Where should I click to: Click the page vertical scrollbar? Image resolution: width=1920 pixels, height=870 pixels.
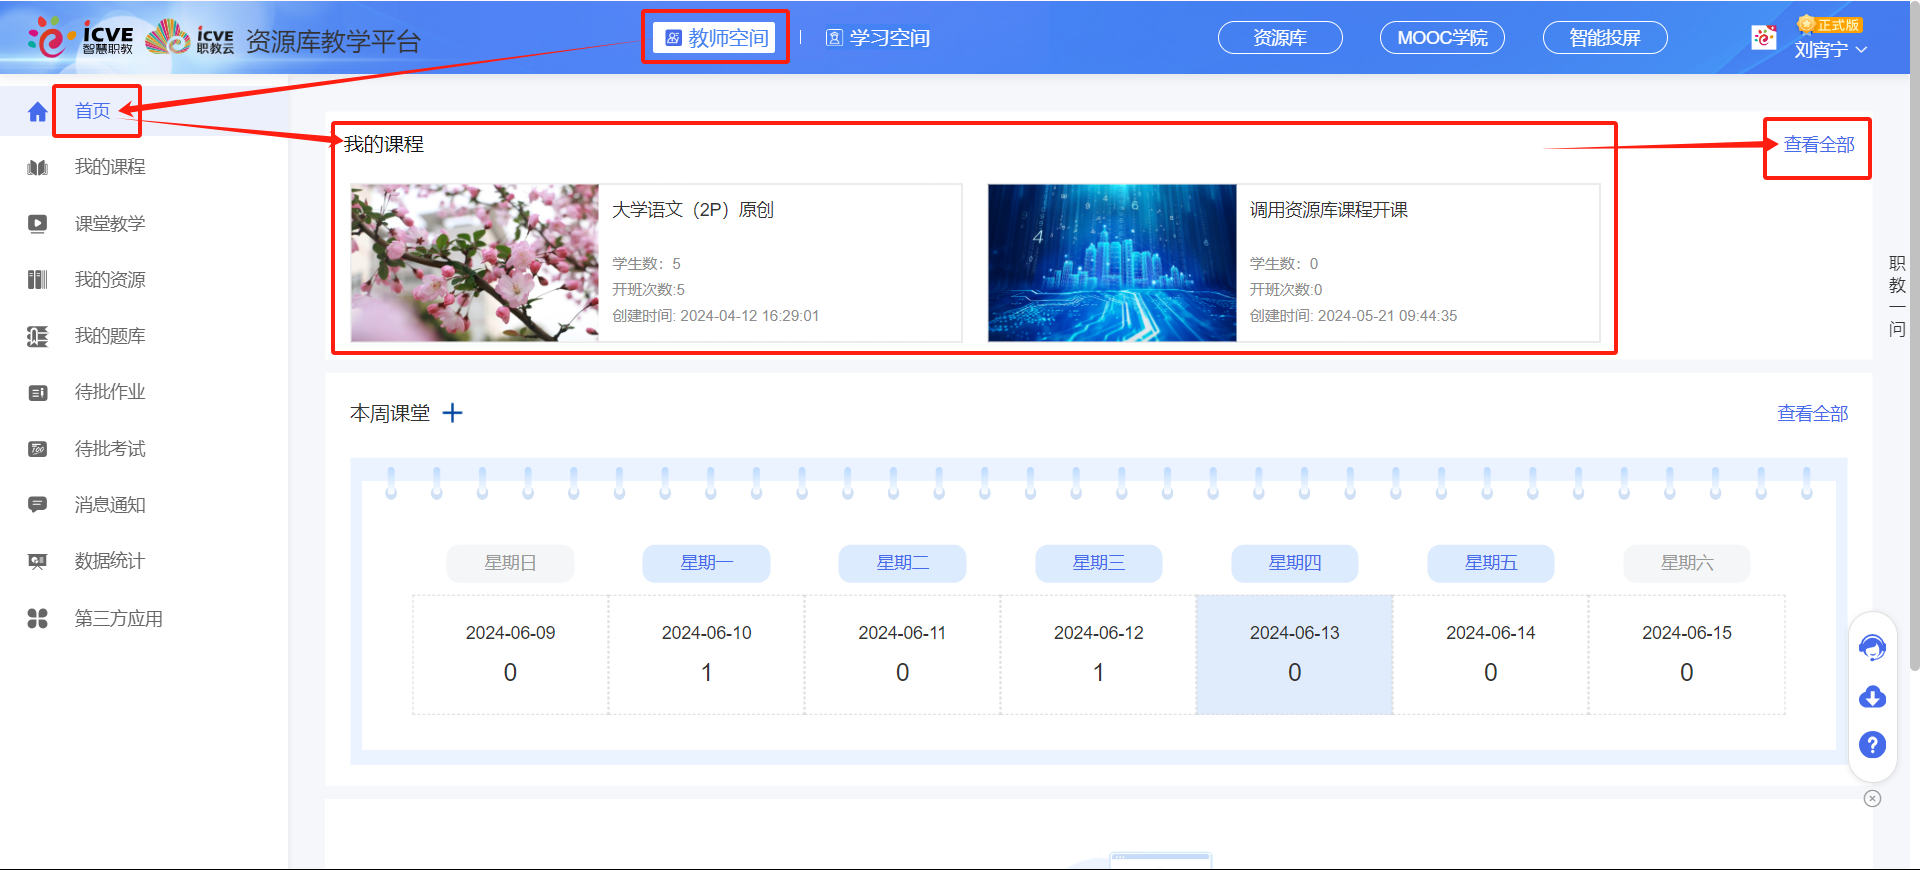tap(1914, 400)
